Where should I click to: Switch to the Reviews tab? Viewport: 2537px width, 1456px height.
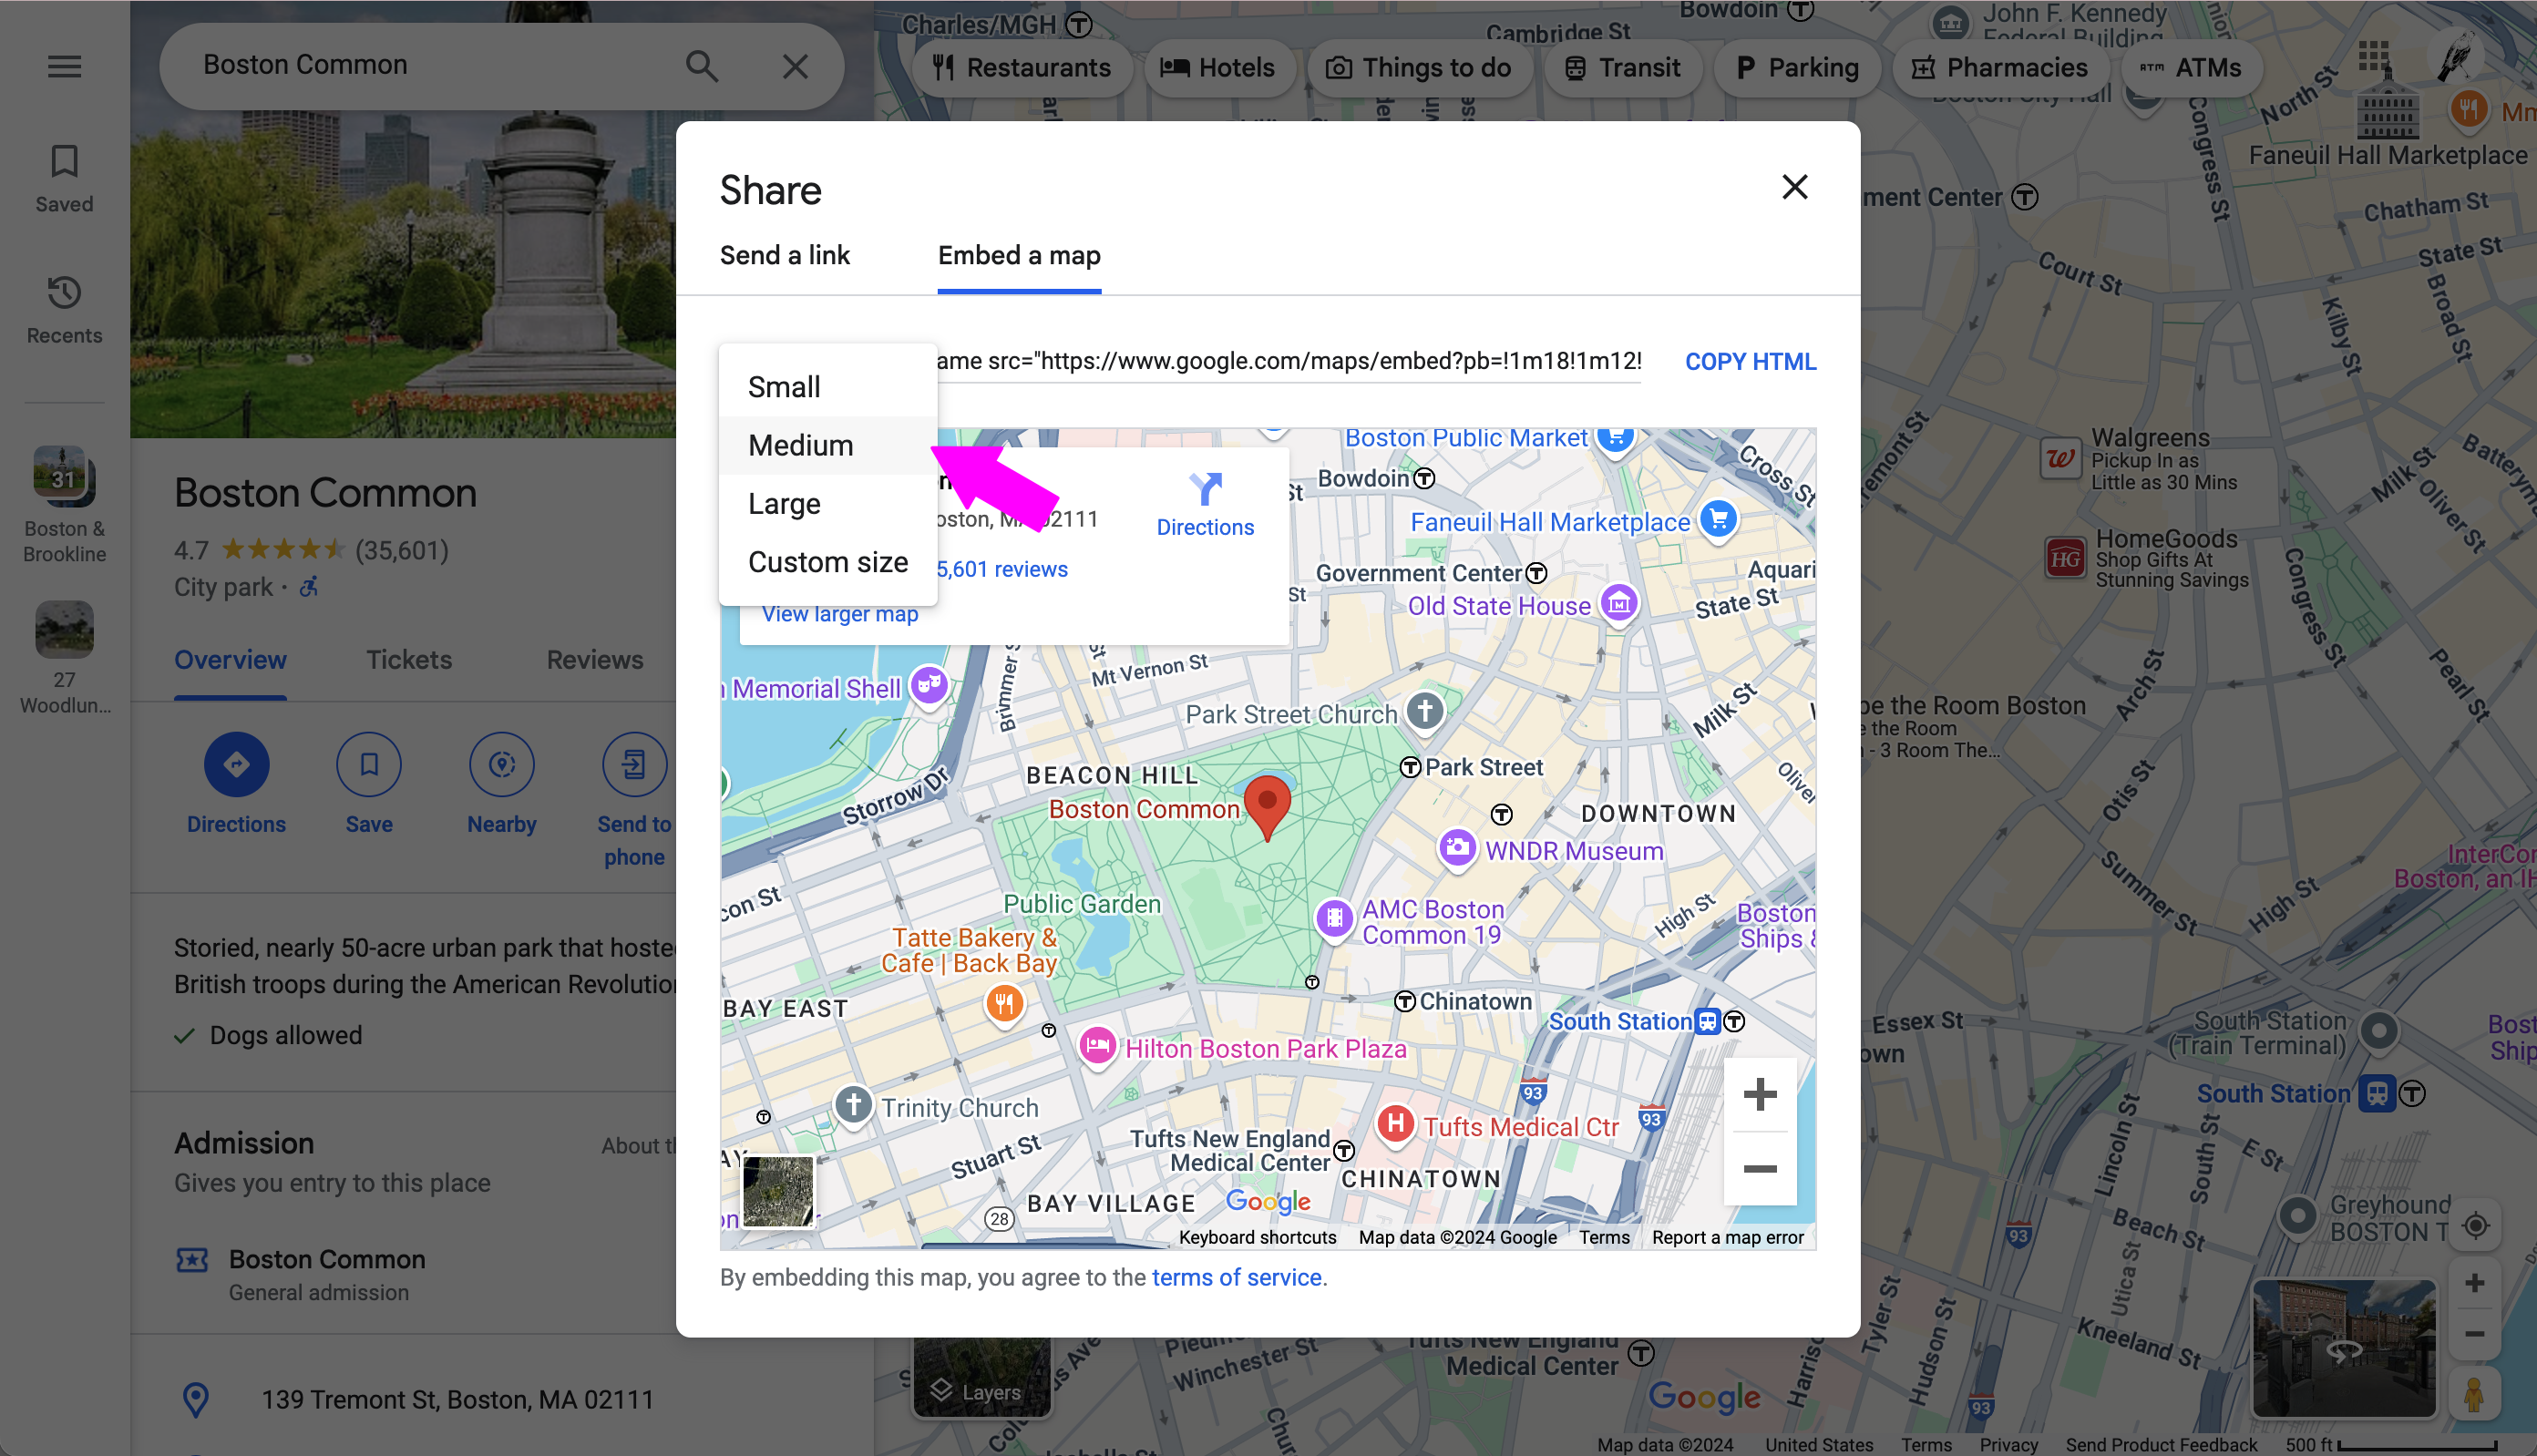point(594,660)
